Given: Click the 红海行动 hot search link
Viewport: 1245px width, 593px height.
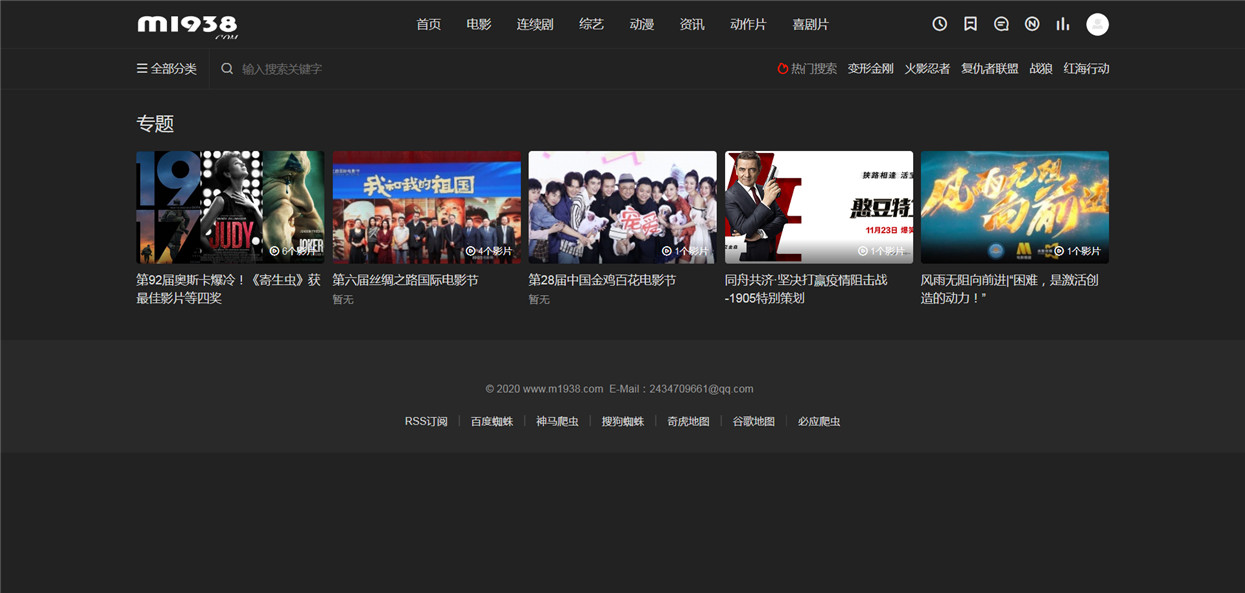Looking at the screenshot, I should (x=1087, y=69).
